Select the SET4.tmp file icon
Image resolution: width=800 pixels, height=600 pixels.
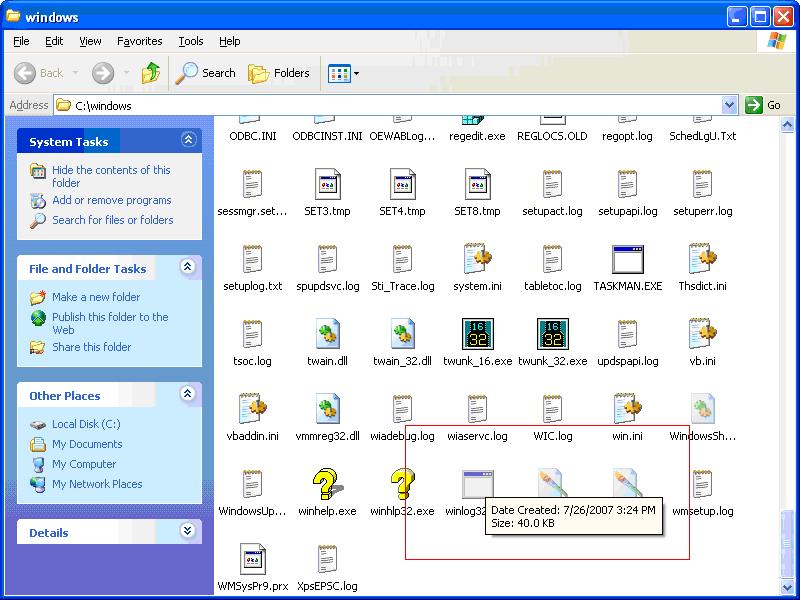click(403, 184)
